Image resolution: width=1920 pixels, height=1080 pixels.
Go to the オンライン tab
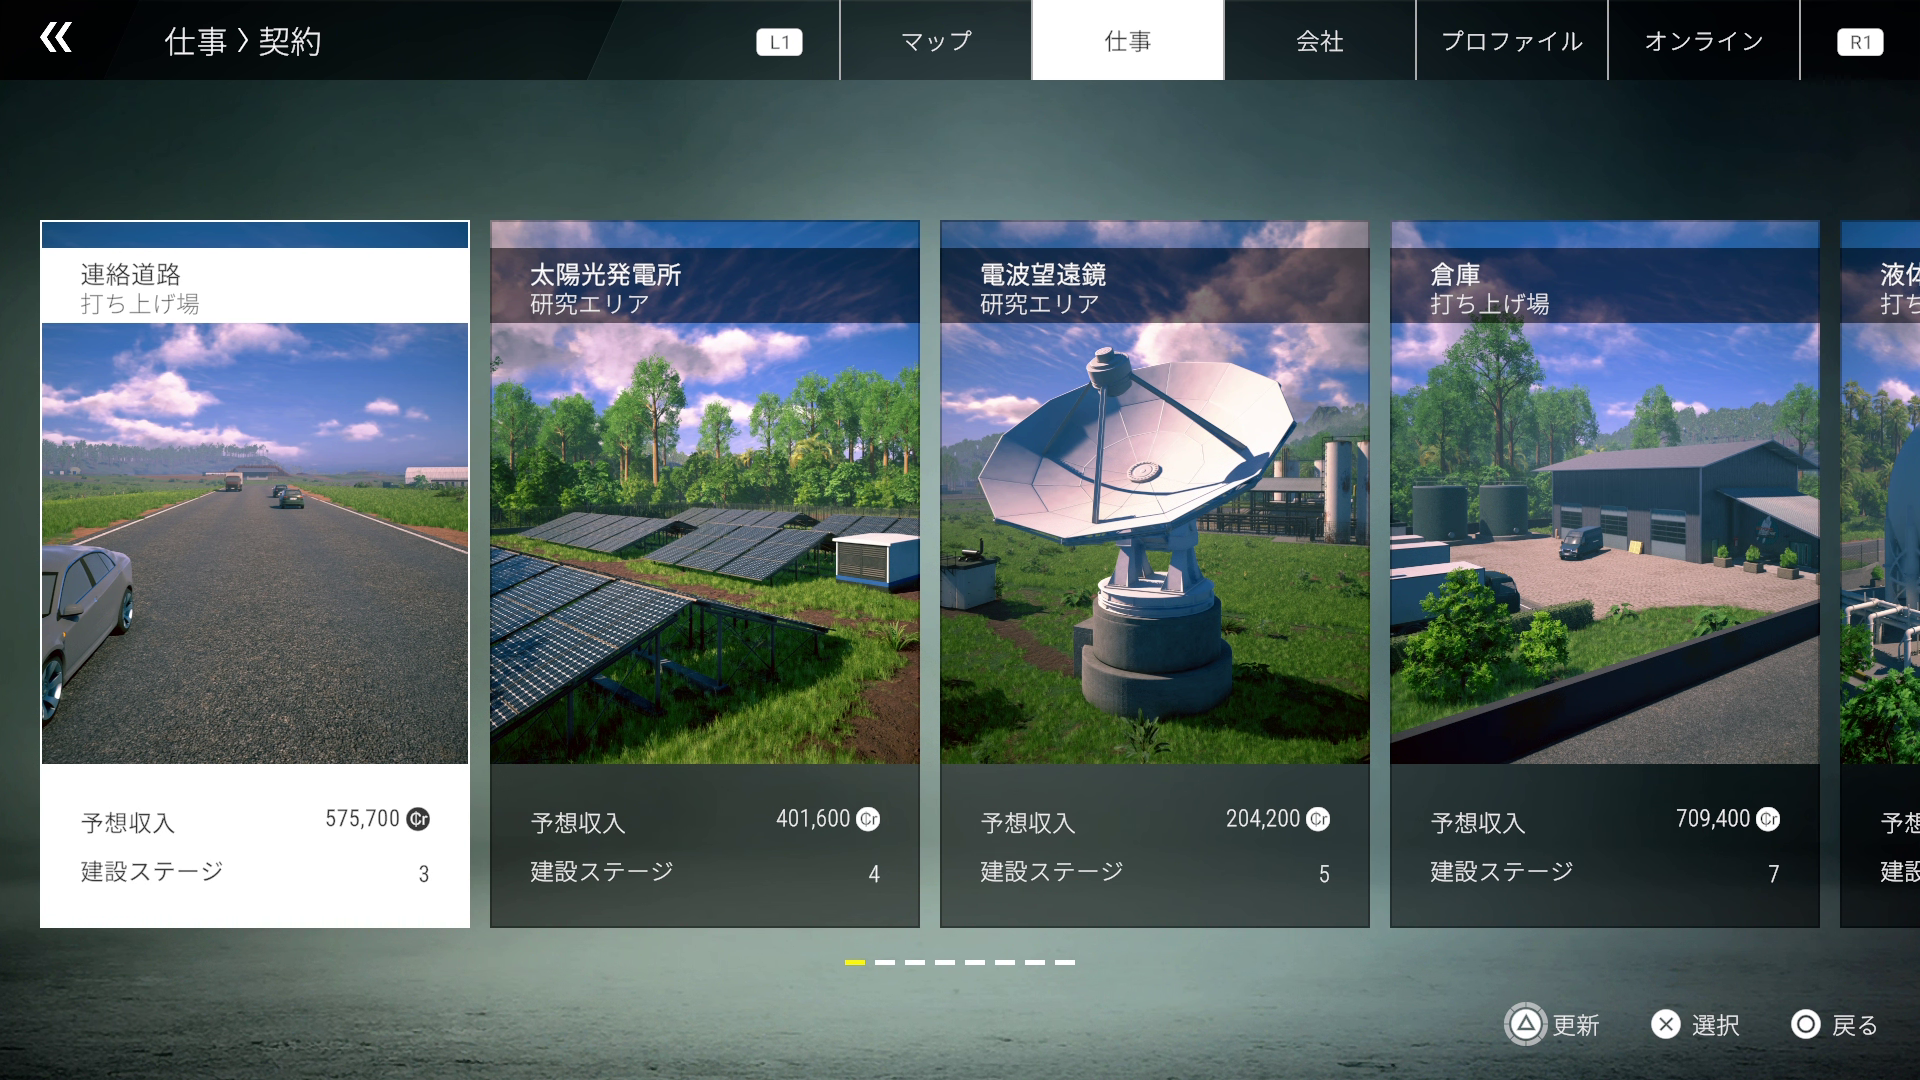[1703, 41]
